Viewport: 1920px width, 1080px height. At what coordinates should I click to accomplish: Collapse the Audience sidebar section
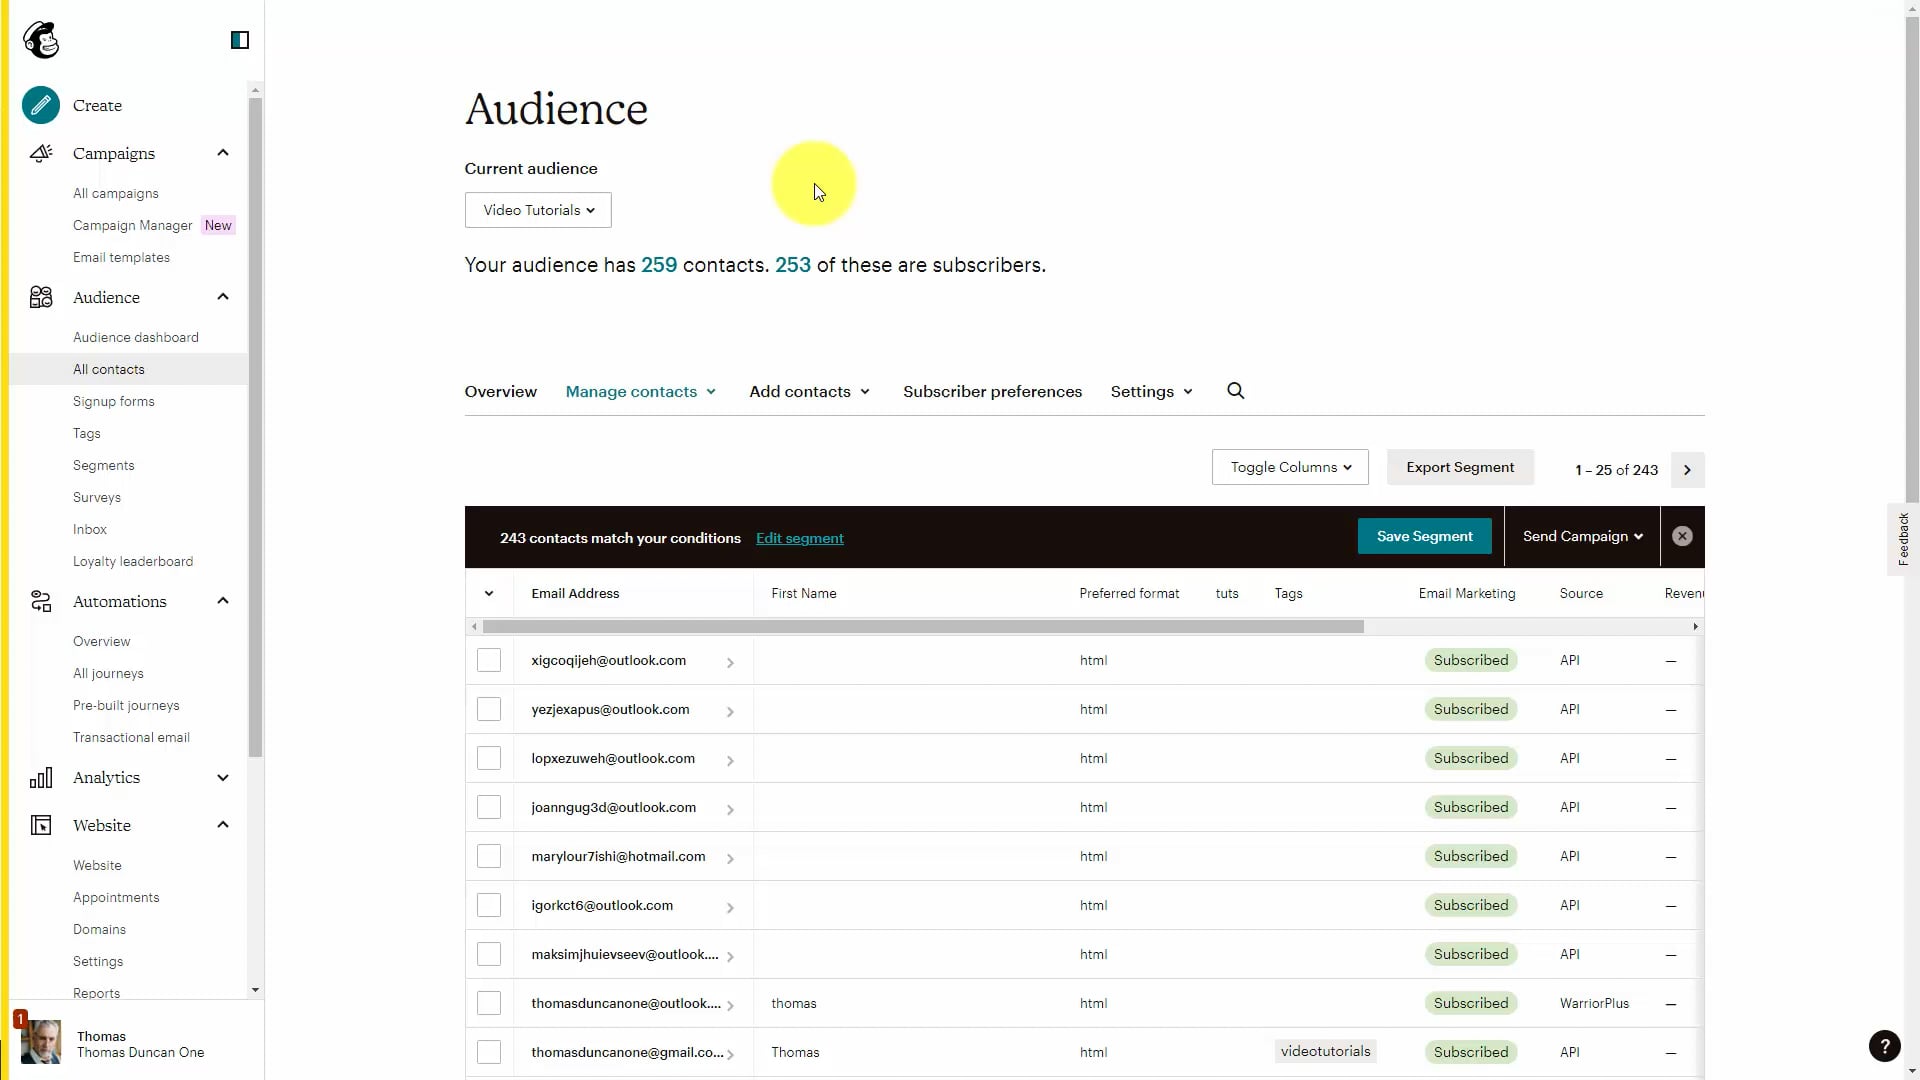223,297
